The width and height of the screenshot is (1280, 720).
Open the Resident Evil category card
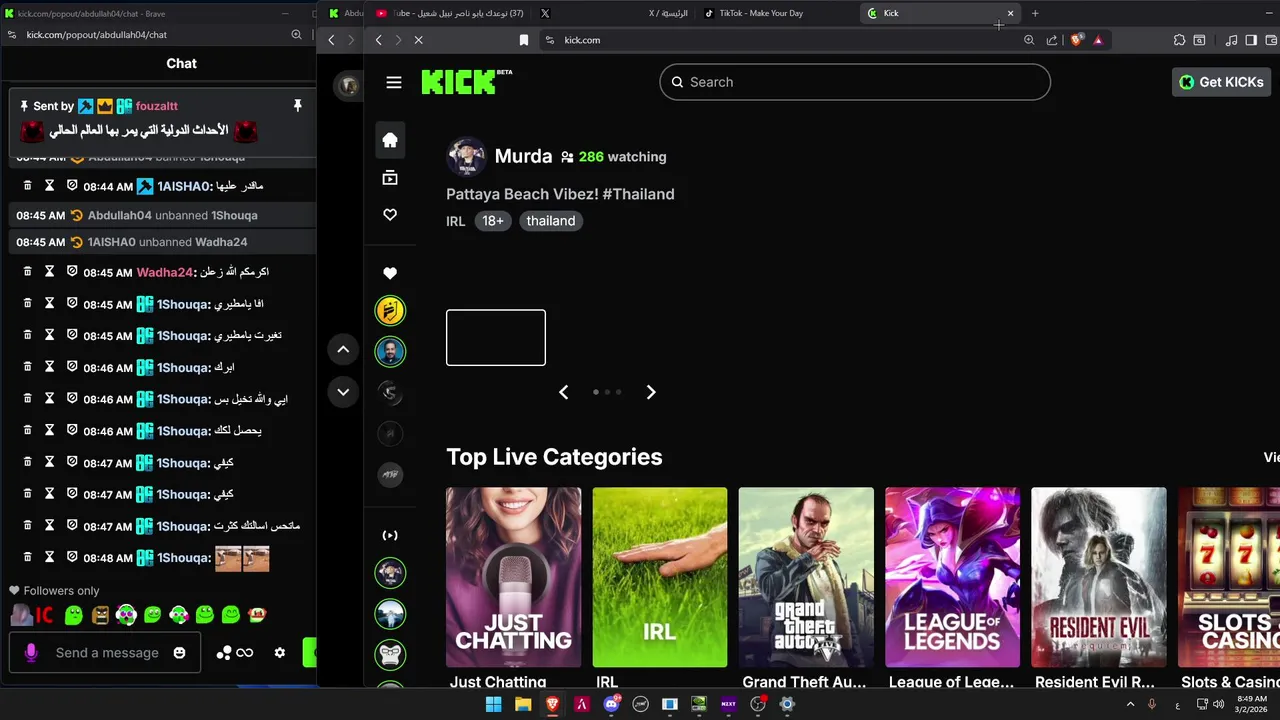pyautogui.click(x=1099, y=578)
